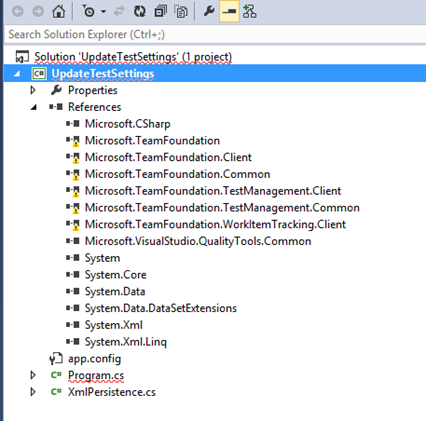Select Microsoft.TeamFoundation.Client reference

click(x=168, y=157)
